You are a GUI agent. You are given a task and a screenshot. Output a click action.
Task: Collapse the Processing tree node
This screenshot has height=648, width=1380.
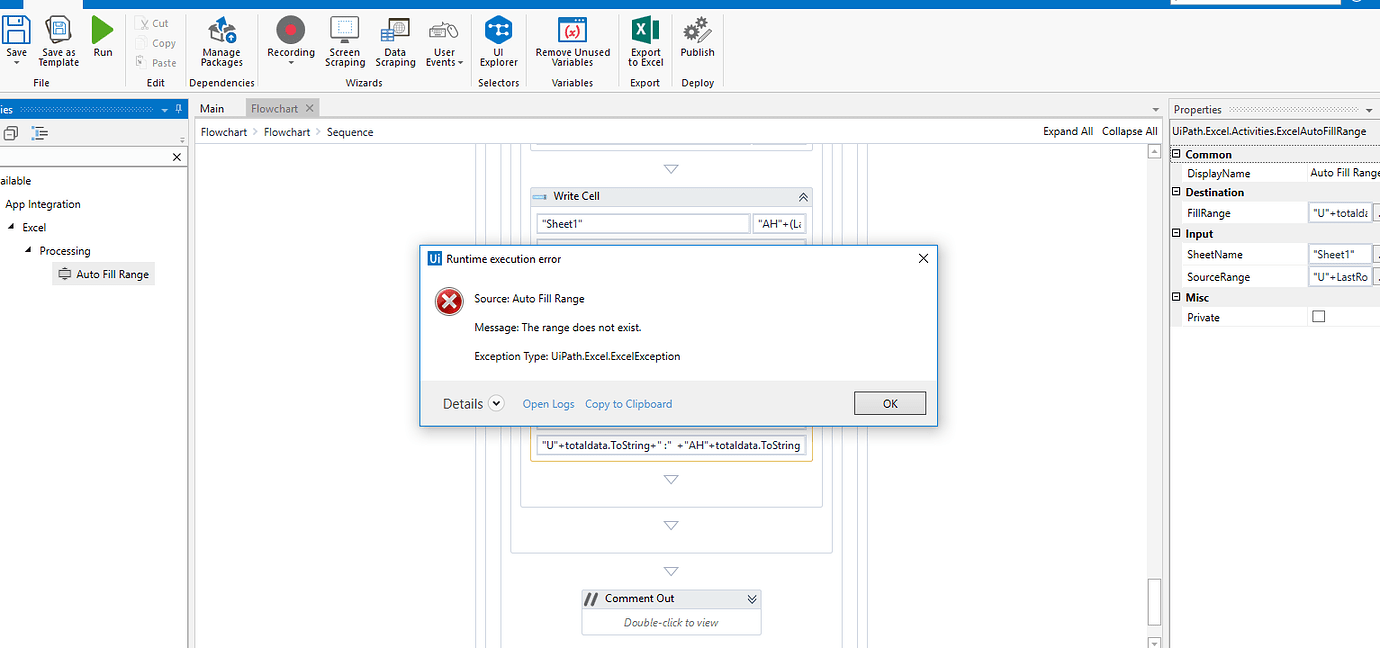pos(29,251)
